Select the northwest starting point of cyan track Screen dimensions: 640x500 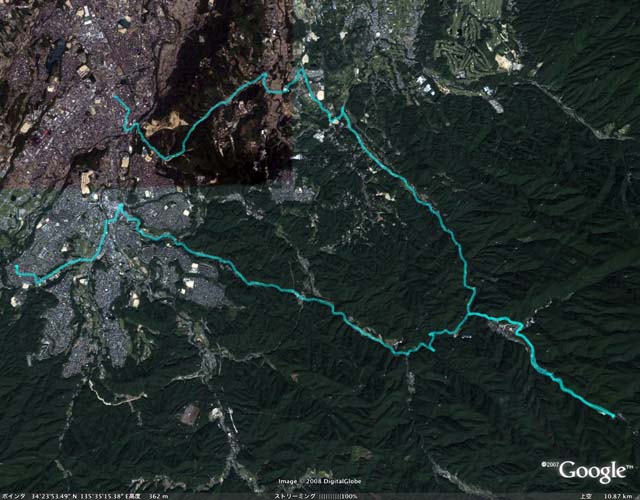[115, 97]
